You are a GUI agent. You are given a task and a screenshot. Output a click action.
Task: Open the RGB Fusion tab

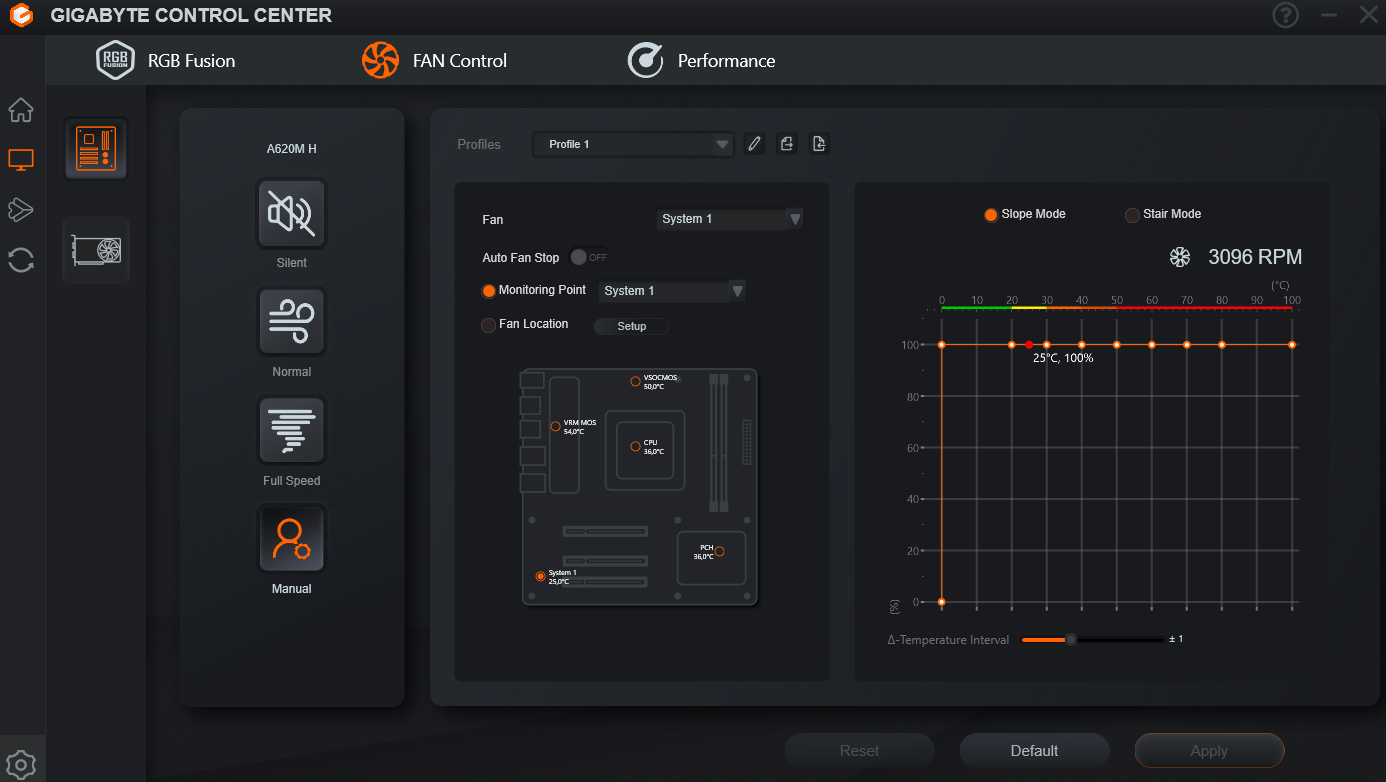click(x=166, y=60)
